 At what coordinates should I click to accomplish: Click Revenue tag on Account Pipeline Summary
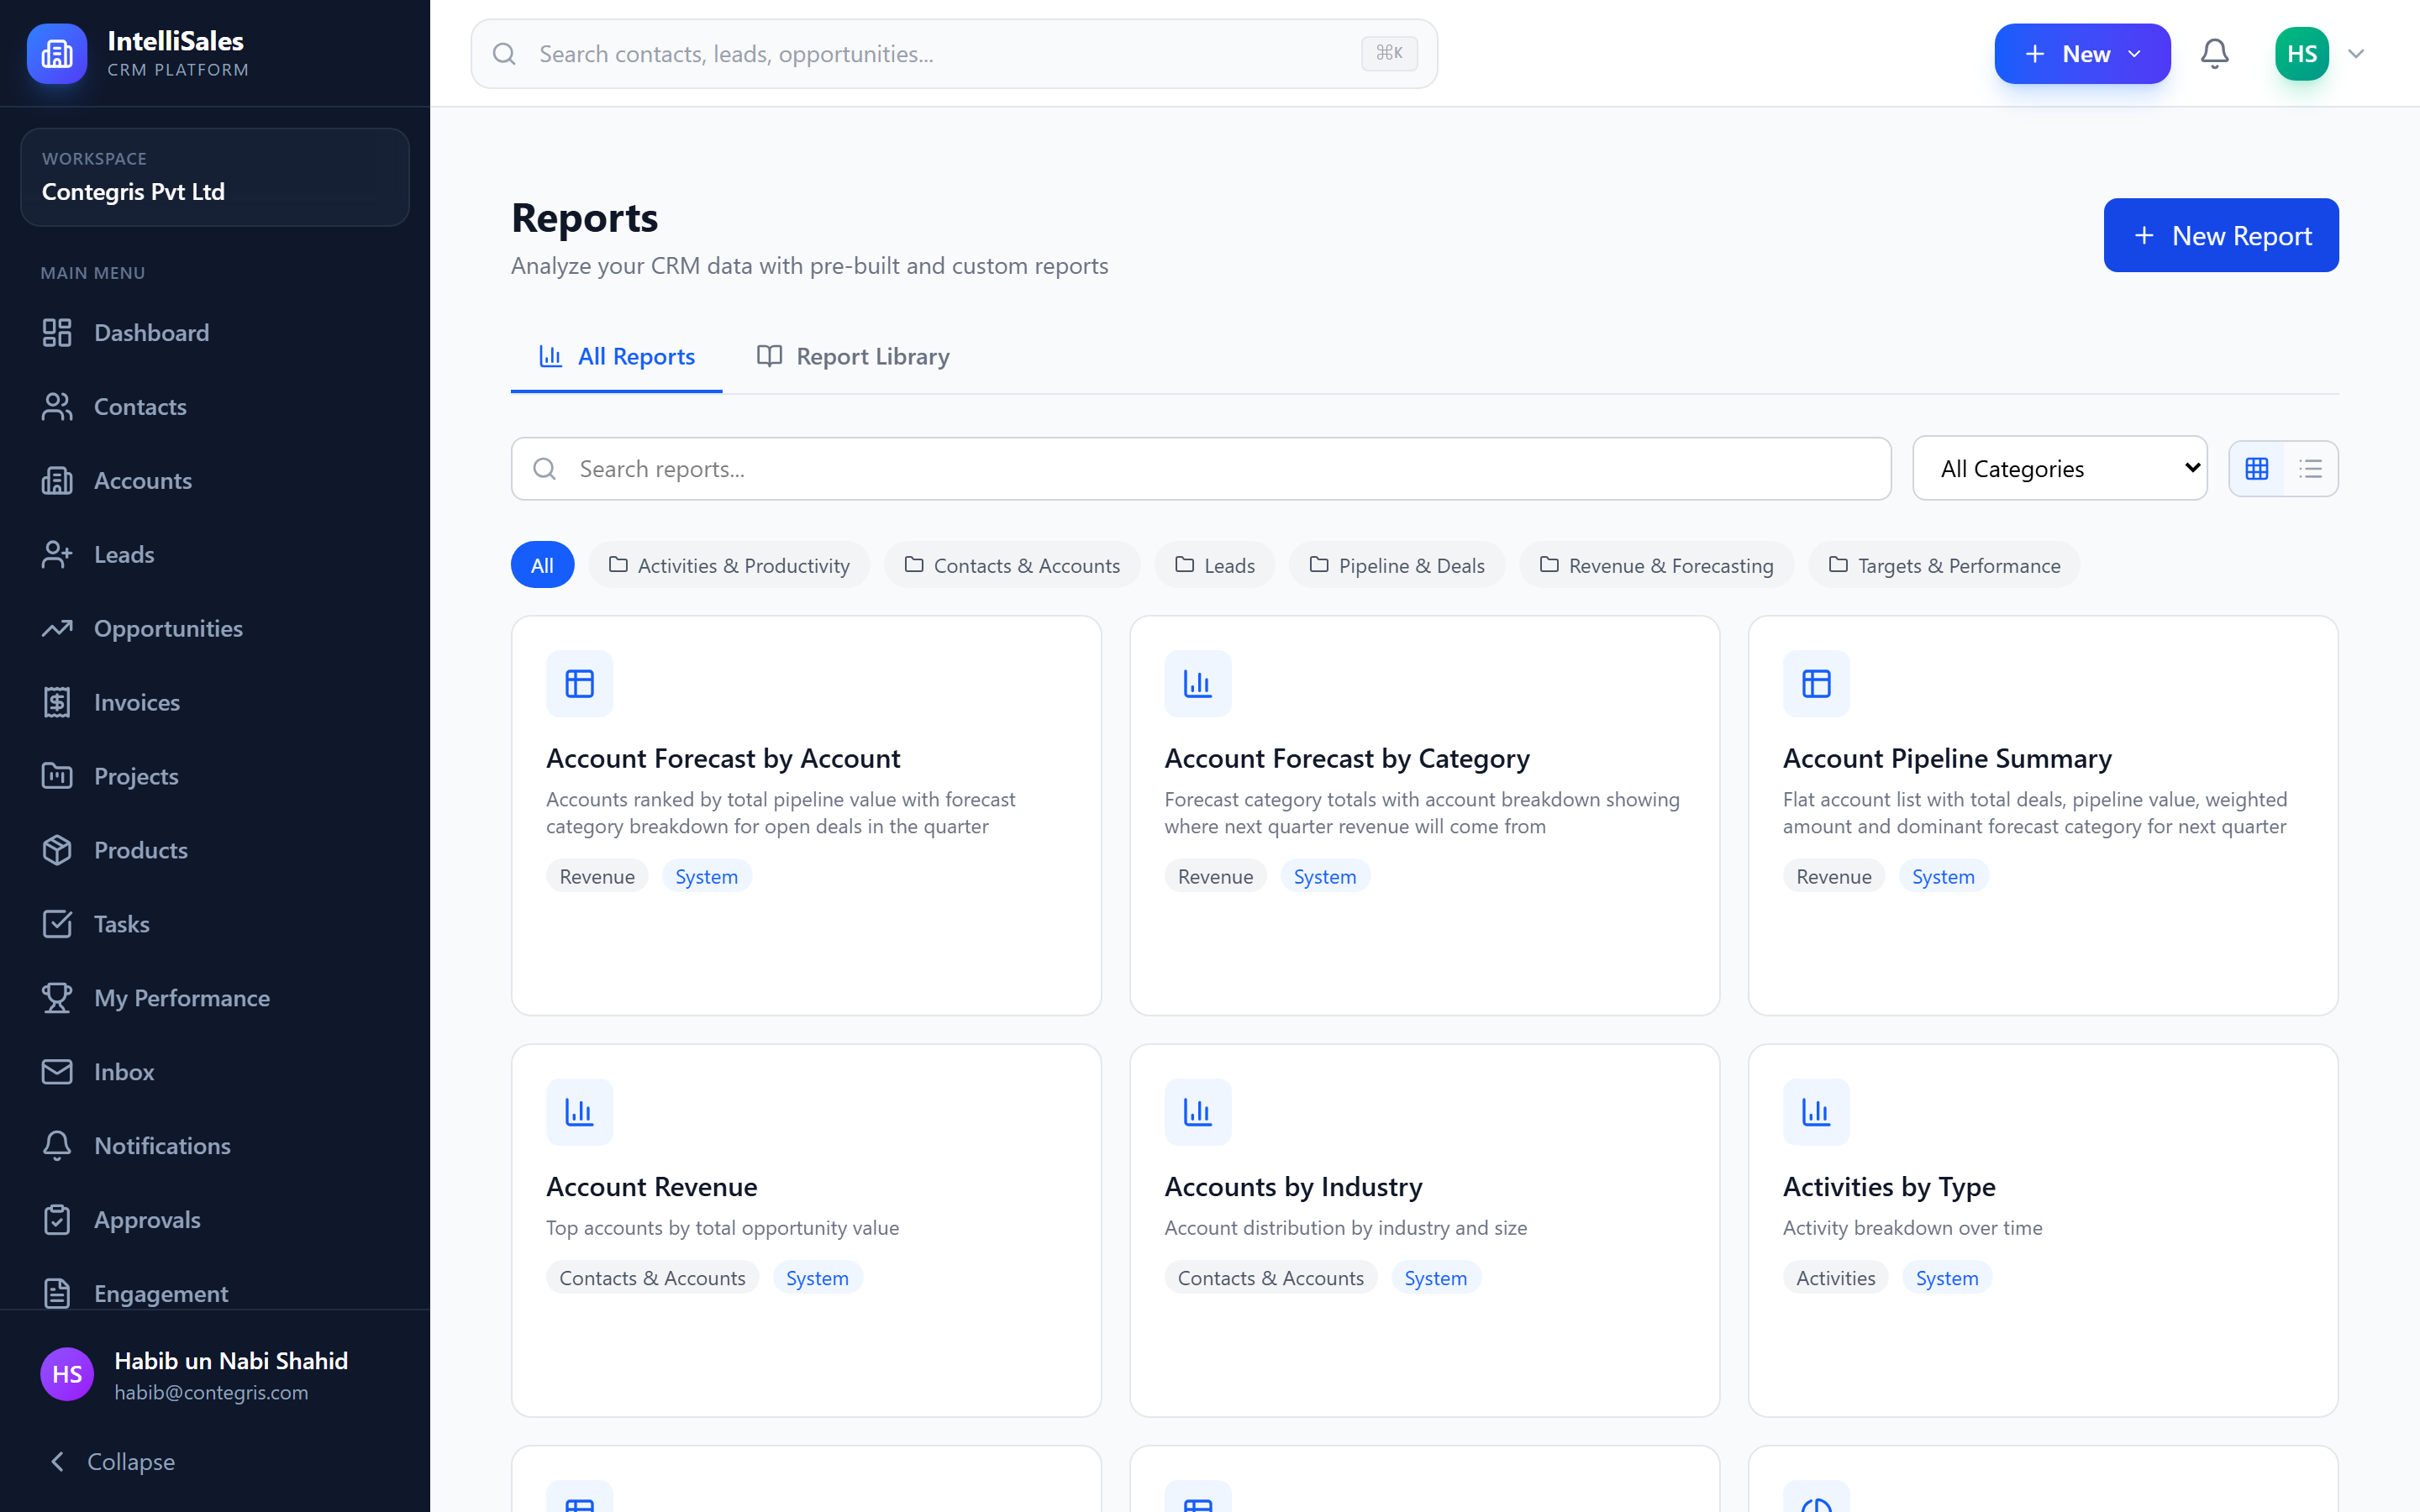click(1834, 876)
